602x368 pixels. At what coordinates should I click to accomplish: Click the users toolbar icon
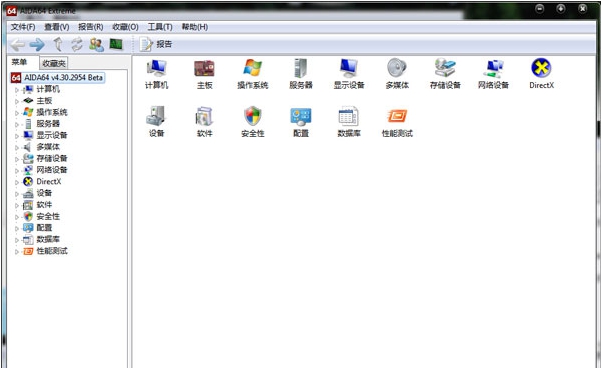[96, 45]
